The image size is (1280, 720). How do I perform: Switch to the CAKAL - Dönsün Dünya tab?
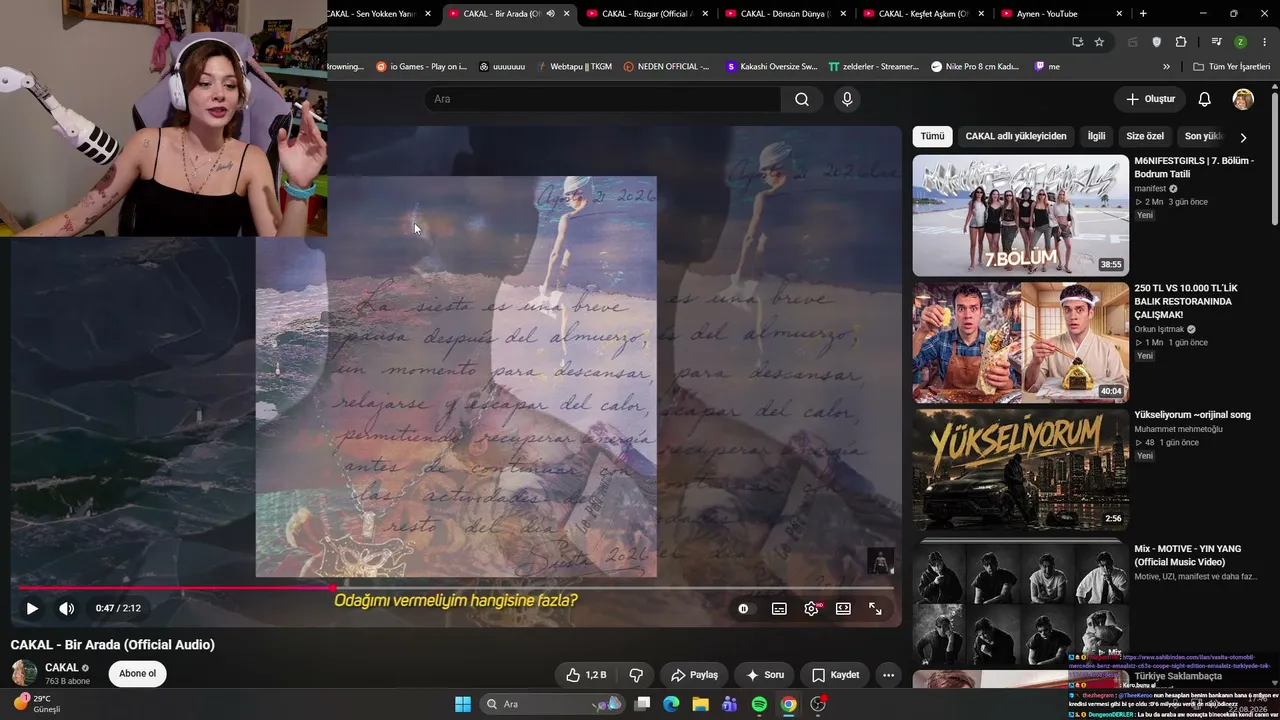coord(787,14)
